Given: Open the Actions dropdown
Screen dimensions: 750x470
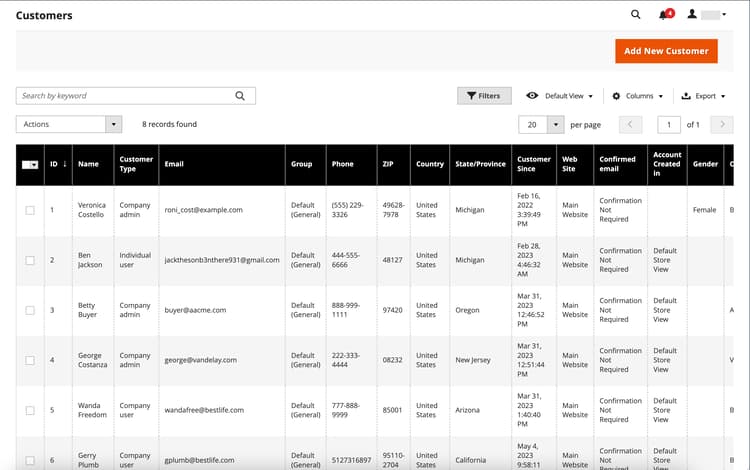Looking at the screenshot, I should pyautogui.click(x=69, y=124).
